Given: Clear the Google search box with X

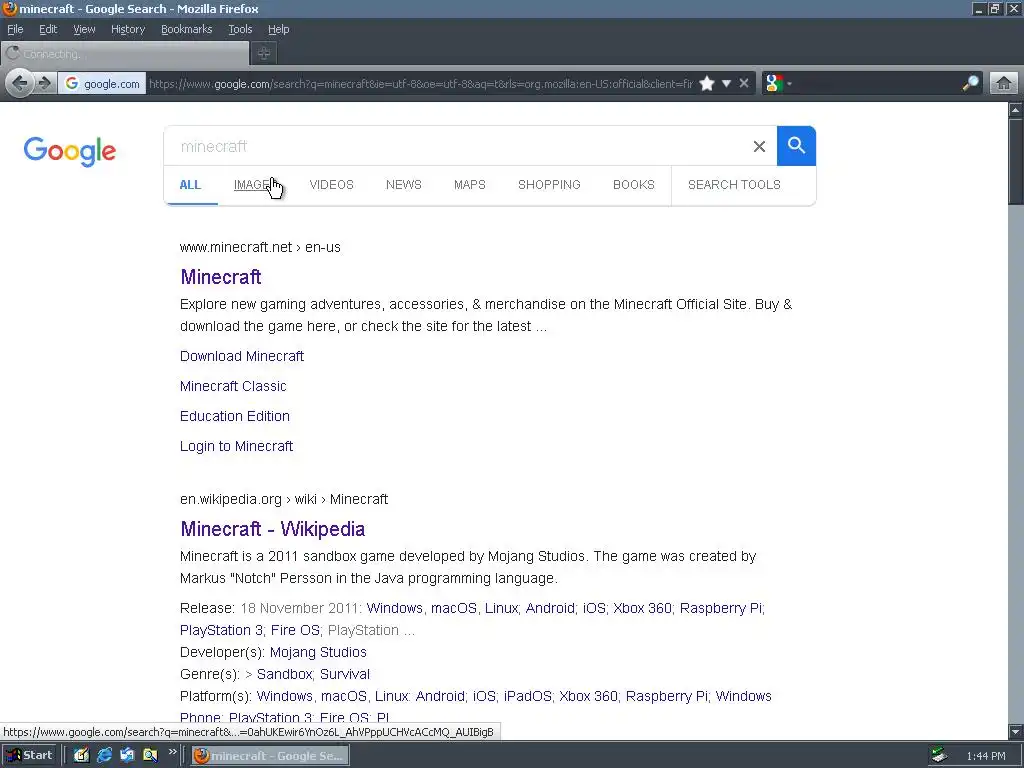Looking at the screenshot, I should [759, 146].
